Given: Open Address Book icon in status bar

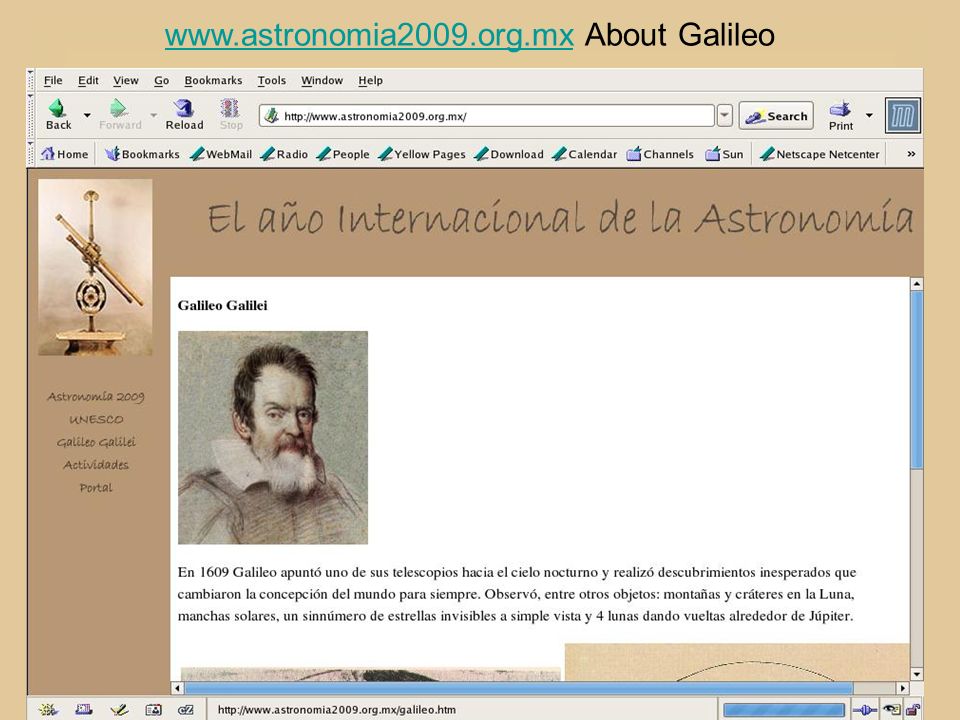Looking at the screenshot, I should [153, 710].
